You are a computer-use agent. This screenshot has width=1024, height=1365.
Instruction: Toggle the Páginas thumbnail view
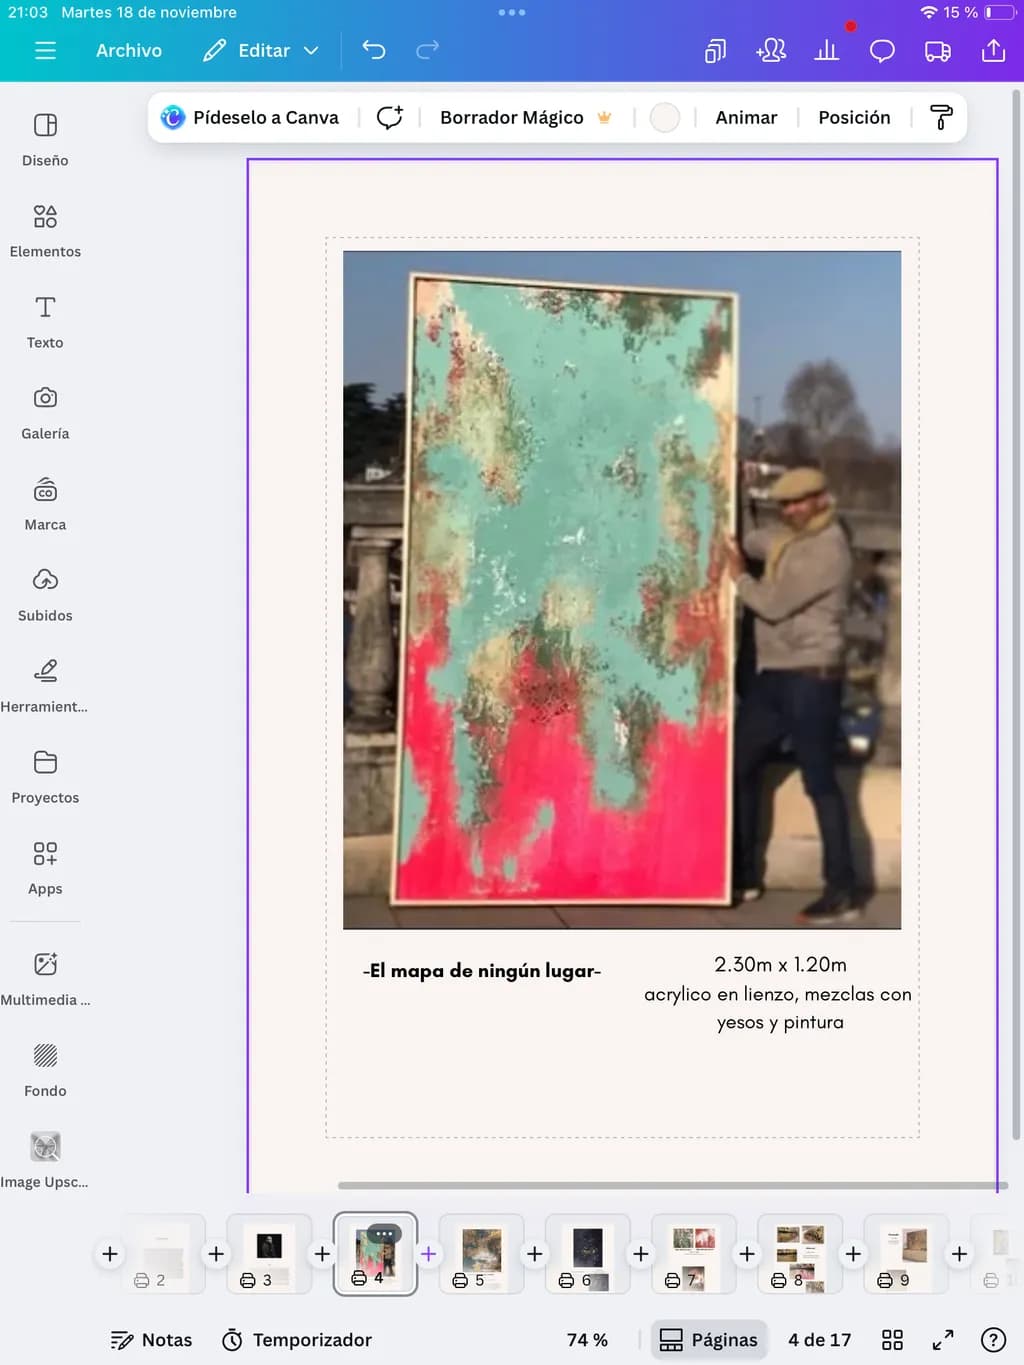tap(709, 1340)
